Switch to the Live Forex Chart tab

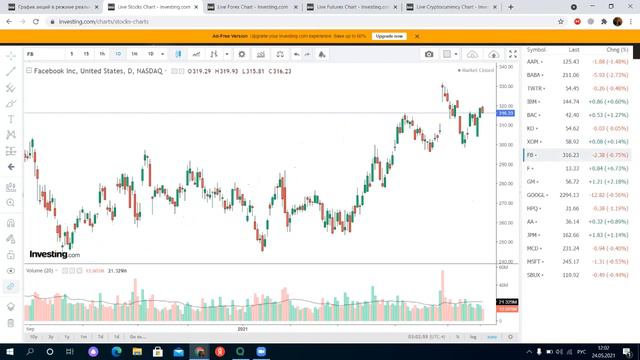click(x=253, y=7)
